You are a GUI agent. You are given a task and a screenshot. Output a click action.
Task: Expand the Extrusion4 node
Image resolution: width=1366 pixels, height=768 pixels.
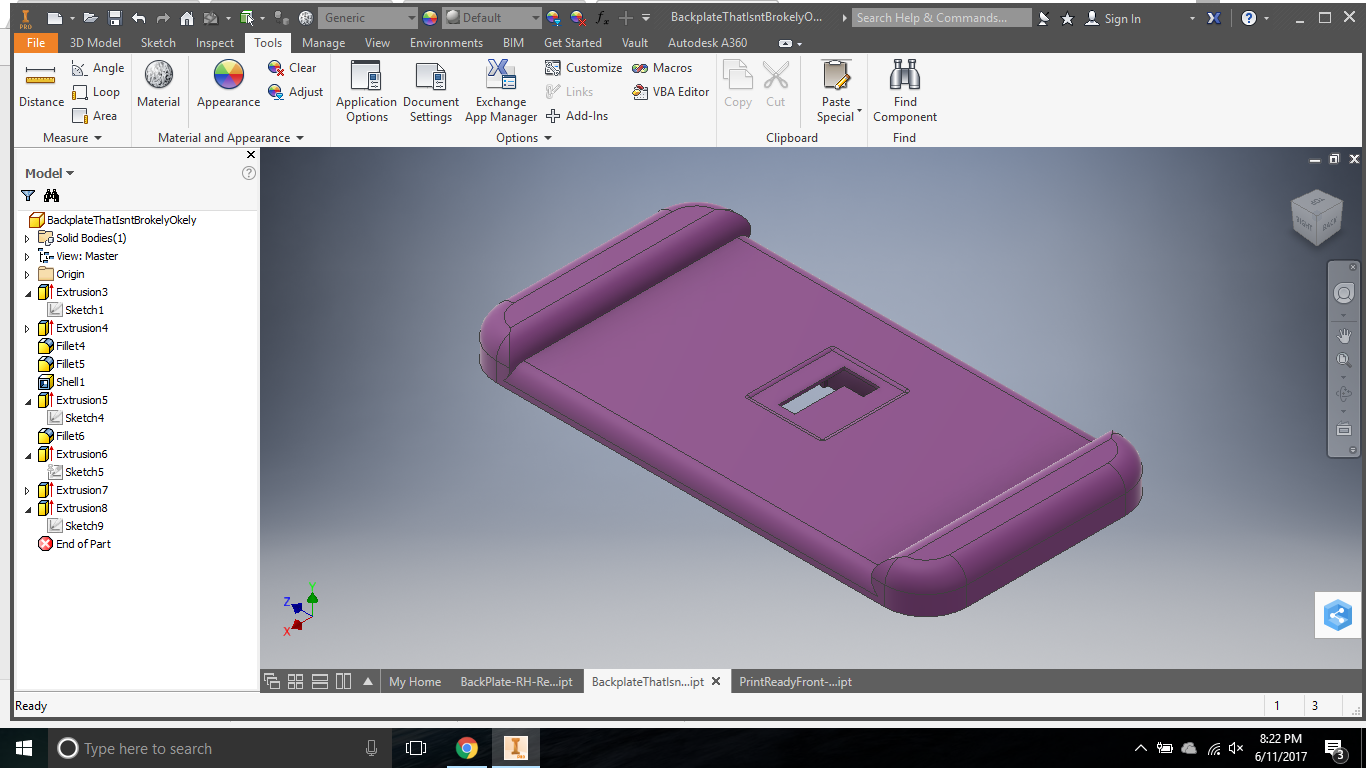(27, 329)
